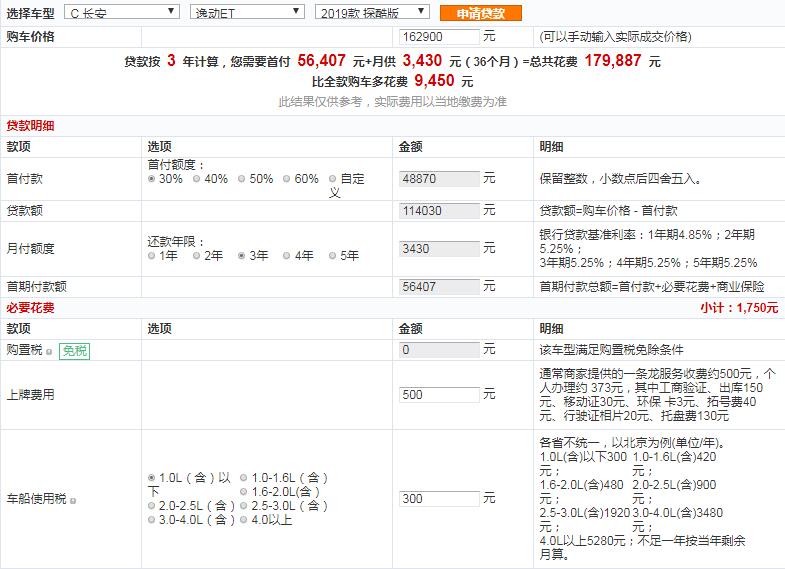Open the 2019款 探酷版 trim dropdown

(372, 12)
